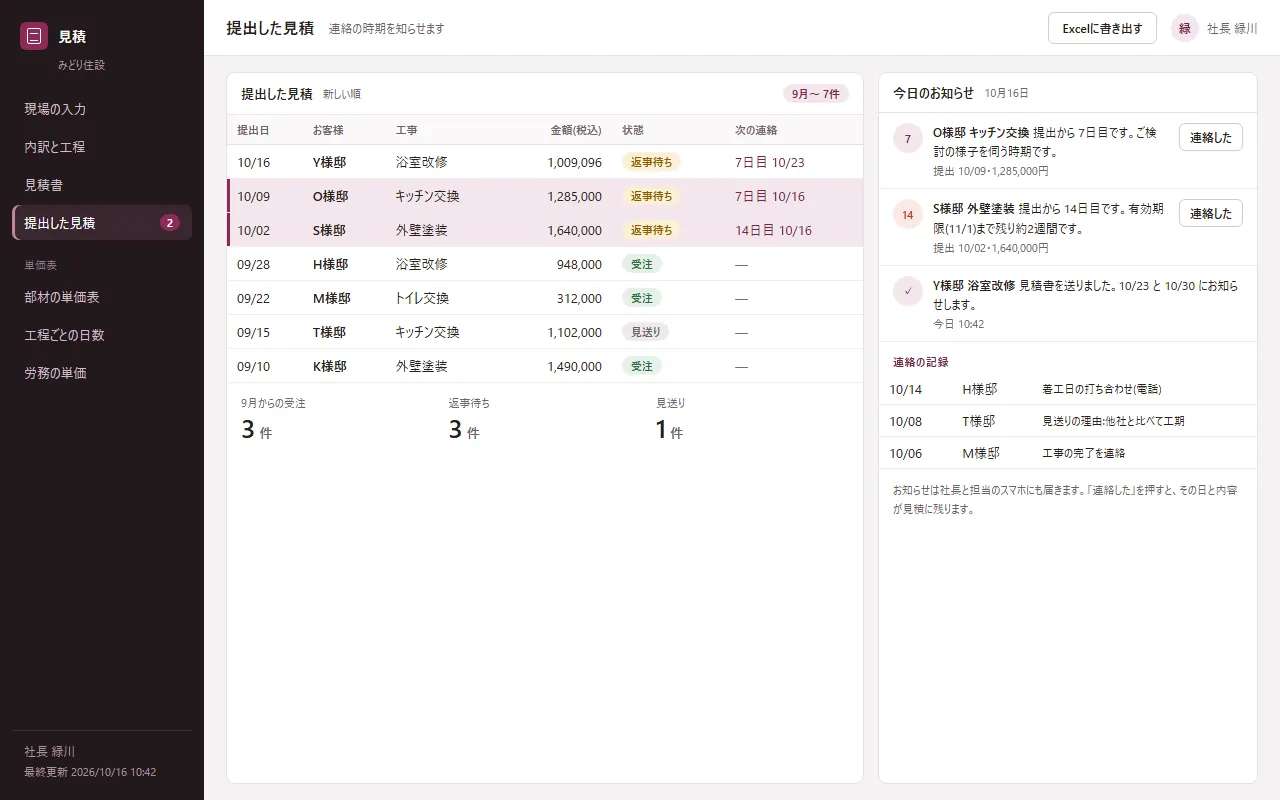
Task: Select the M様邸 トイレ交換 row
Action: pos(545,298)
